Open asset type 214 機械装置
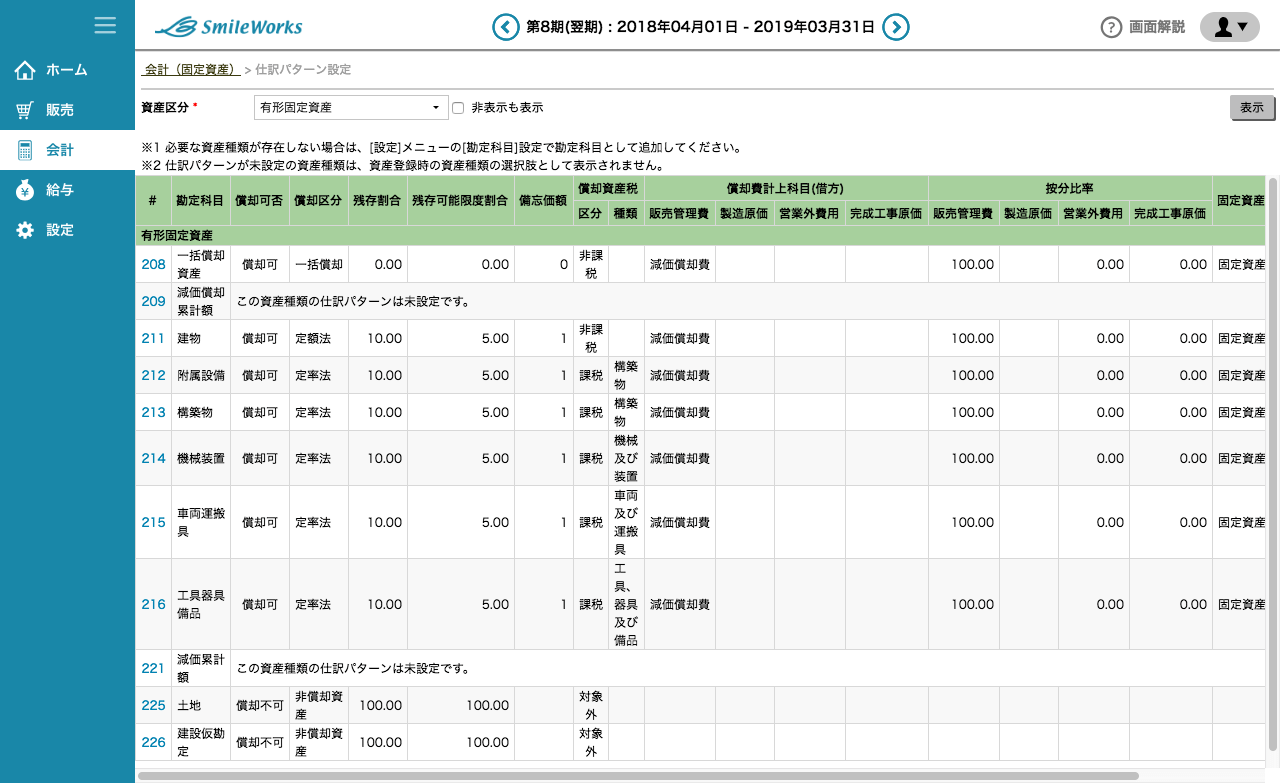The height and width of the screenshot is (783, 1280). tap(153, 458)
